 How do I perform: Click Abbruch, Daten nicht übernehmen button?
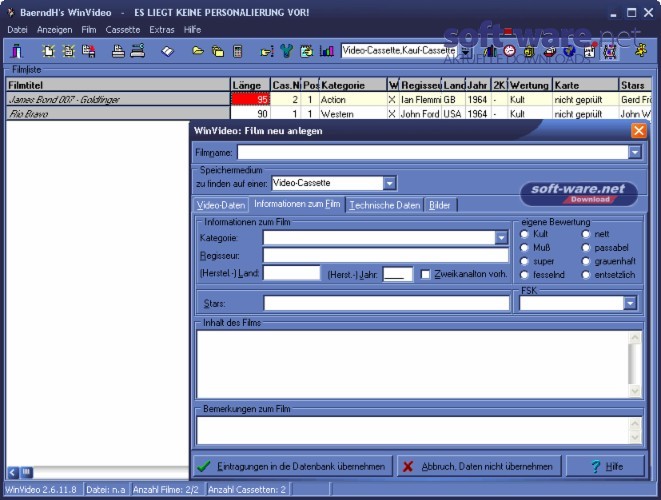pyautogui.click(x=479, y=466)
